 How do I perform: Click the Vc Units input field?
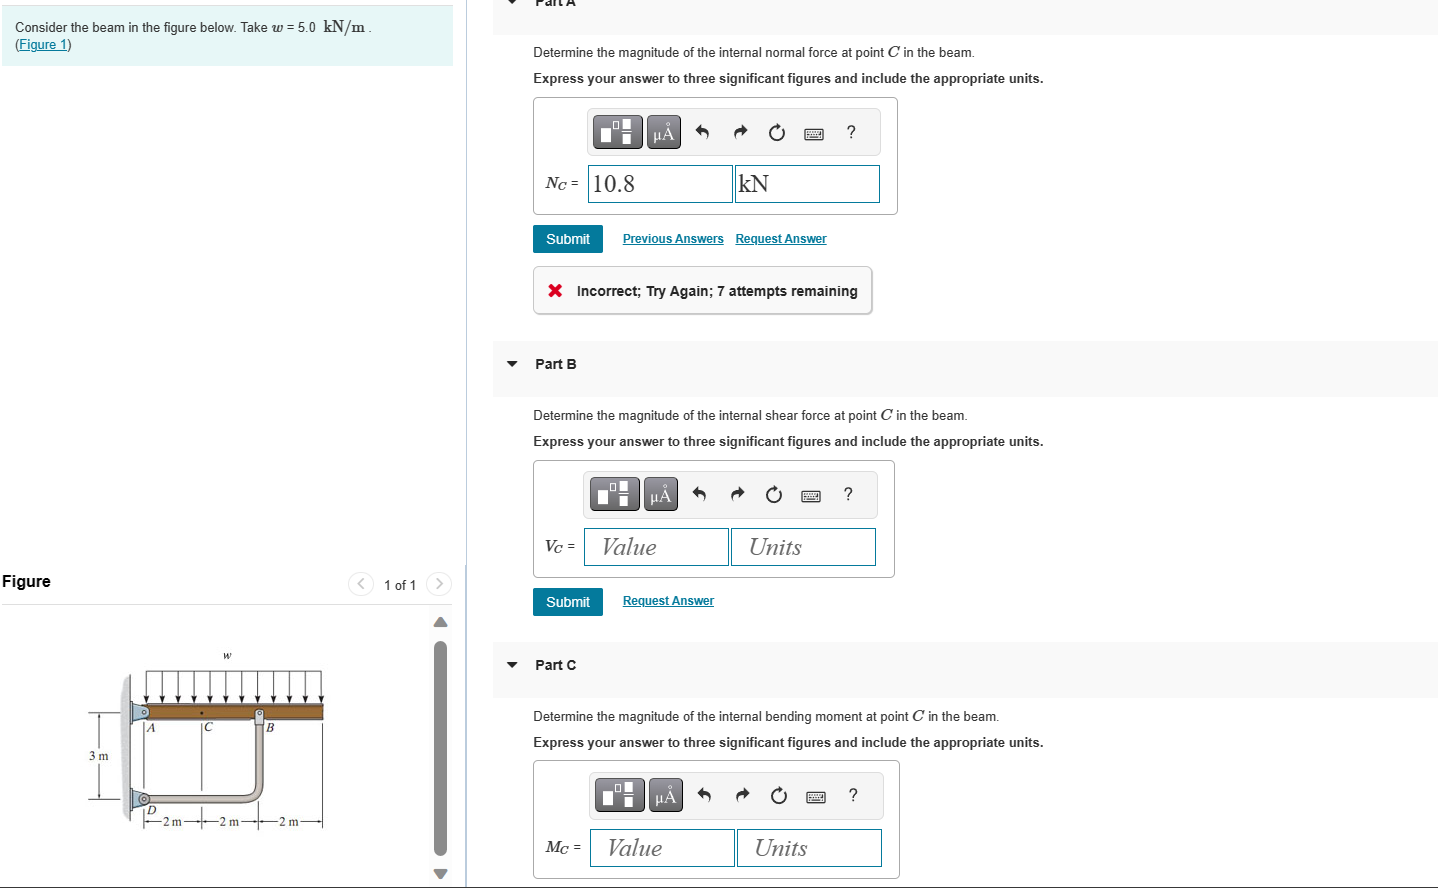803,547
